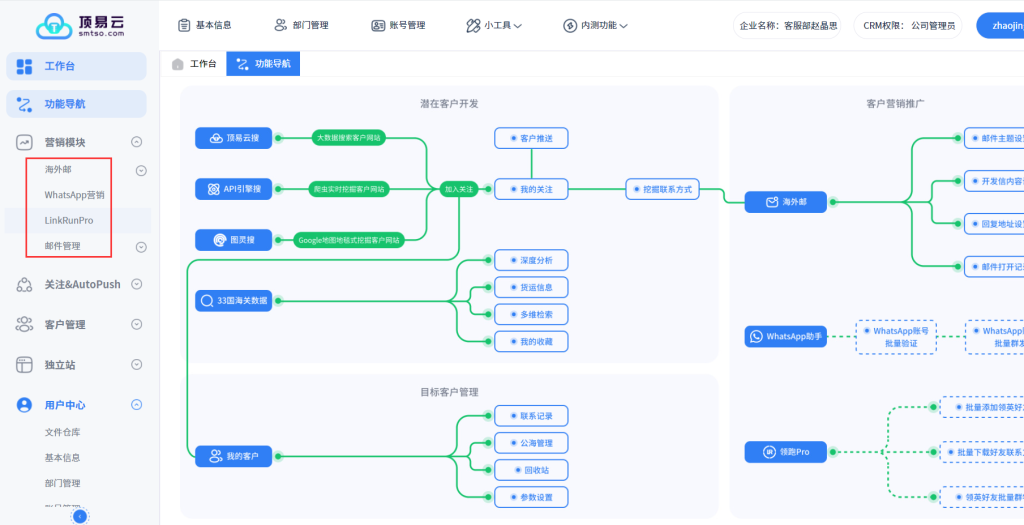Switch to the 工作台 tab
The image size is (1024, 525).
click(x=194, y=64)
